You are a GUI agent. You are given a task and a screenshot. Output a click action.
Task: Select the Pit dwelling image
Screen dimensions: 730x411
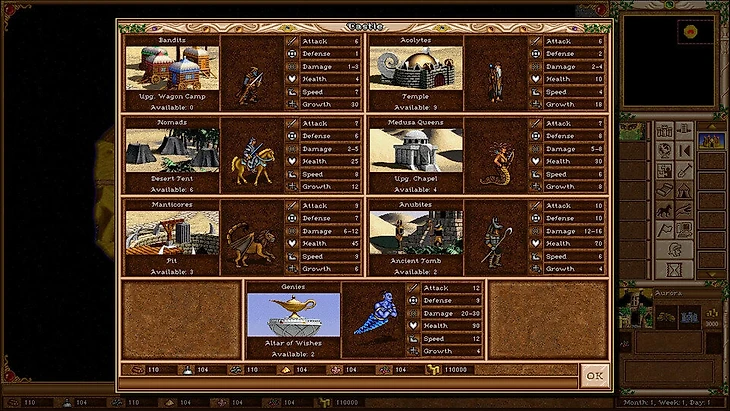pyautogui.click(x=172, y=232)
